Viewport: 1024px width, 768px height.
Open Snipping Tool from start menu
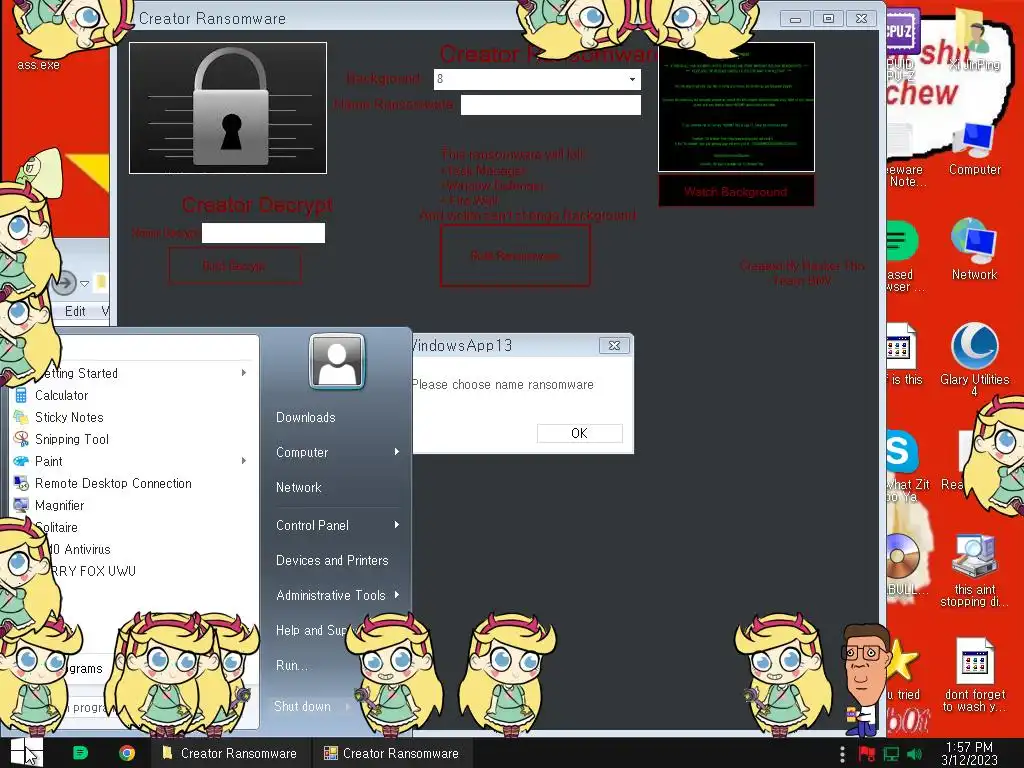(x=71, y=440)
